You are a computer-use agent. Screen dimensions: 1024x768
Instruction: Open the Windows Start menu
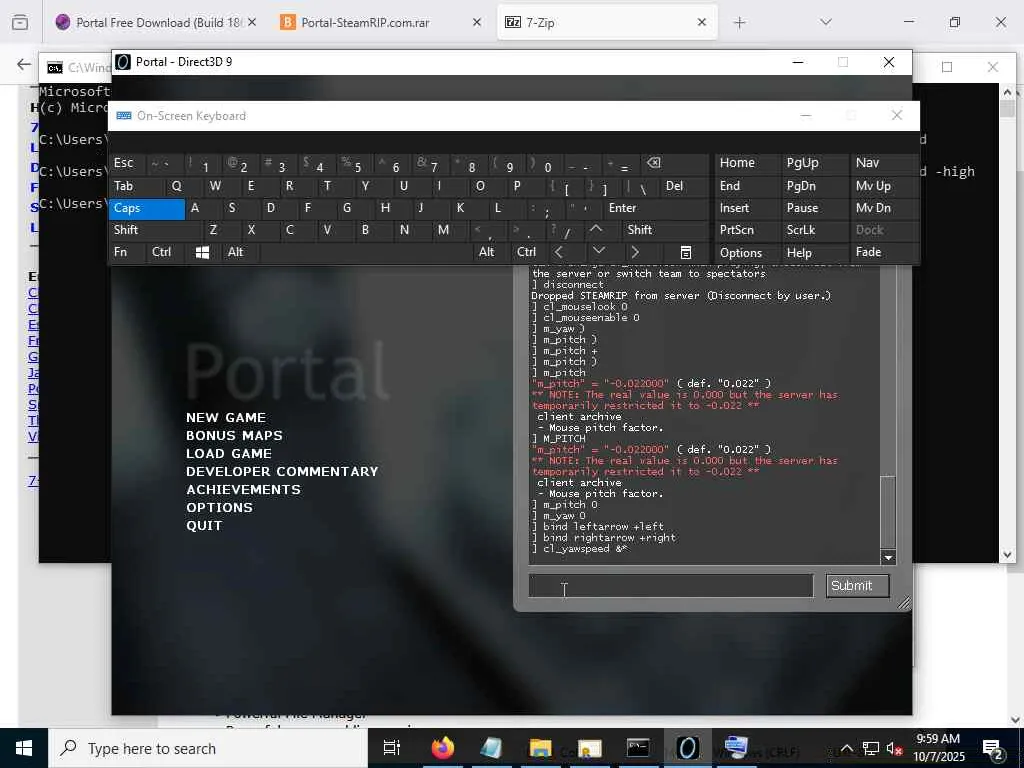24,748
